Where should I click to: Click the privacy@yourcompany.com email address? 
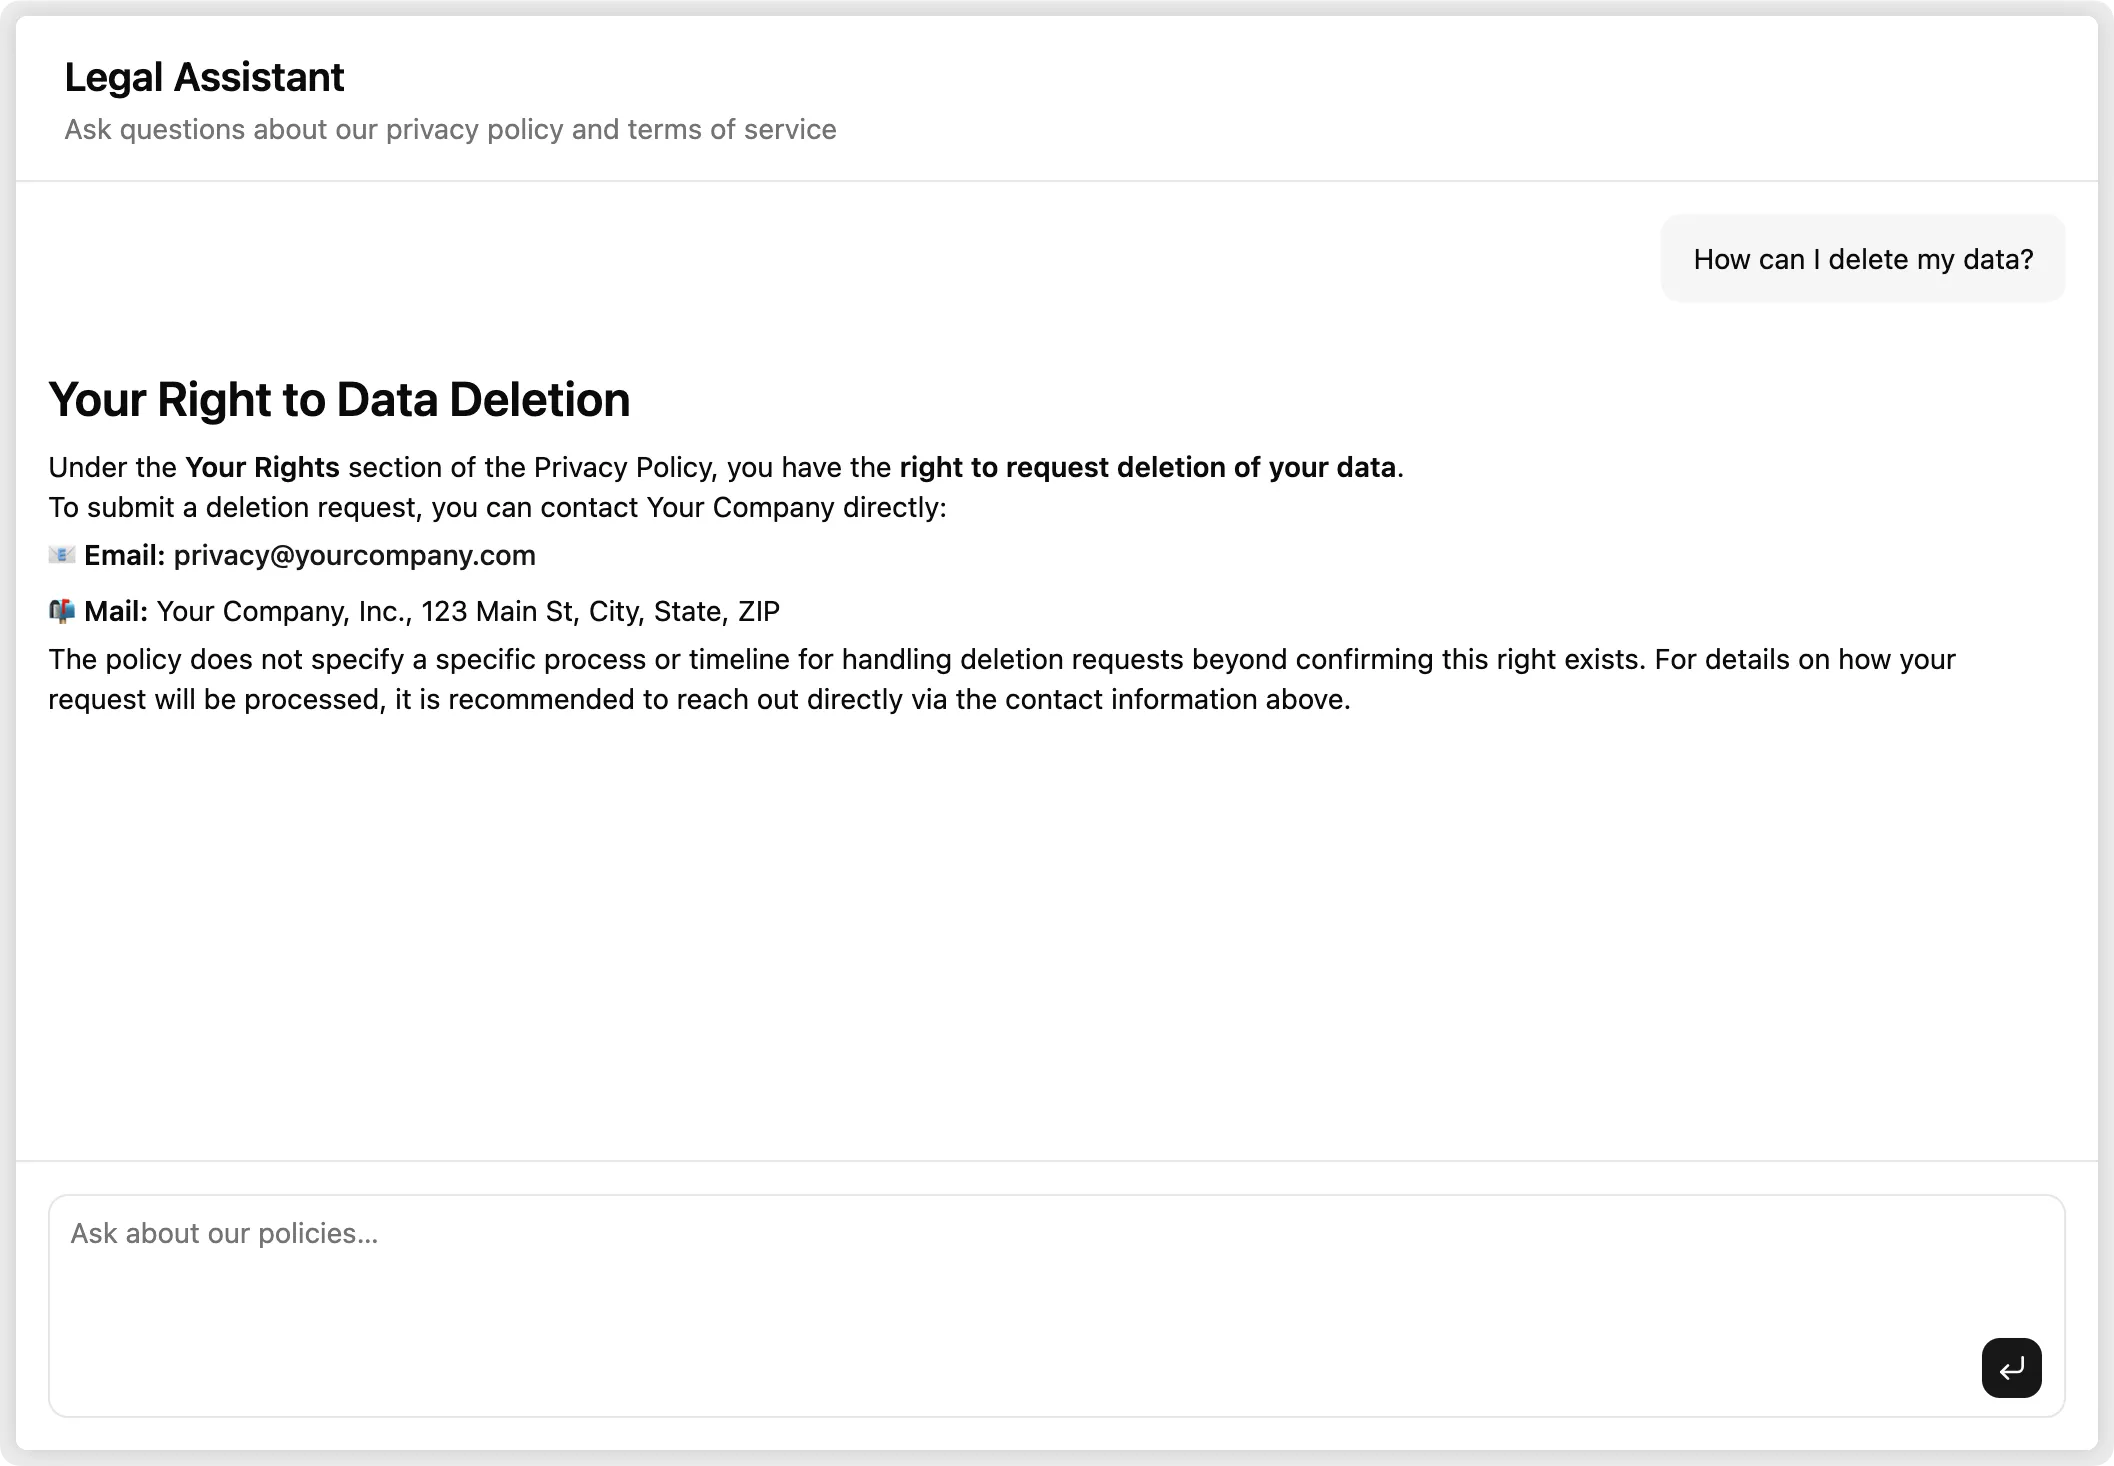[x=354, y=555]
